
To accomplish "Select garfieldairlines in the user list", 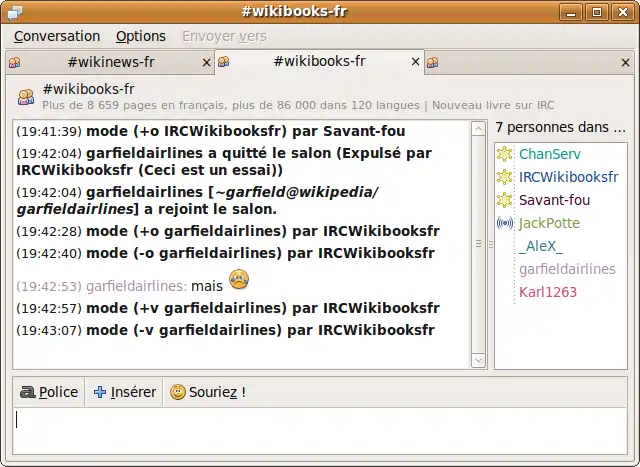I will point(567,269).
